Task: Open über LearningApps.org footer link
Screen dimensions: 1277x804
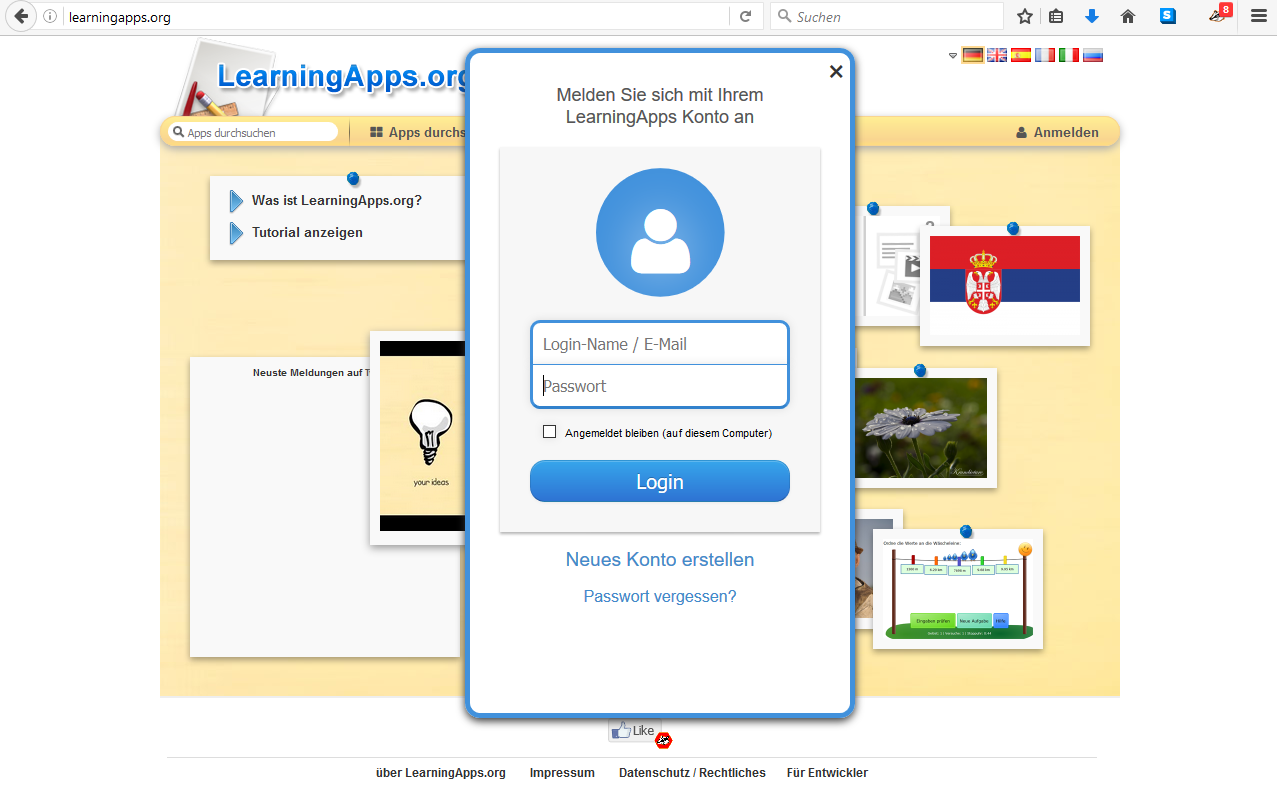Action: tap(441, 773)
